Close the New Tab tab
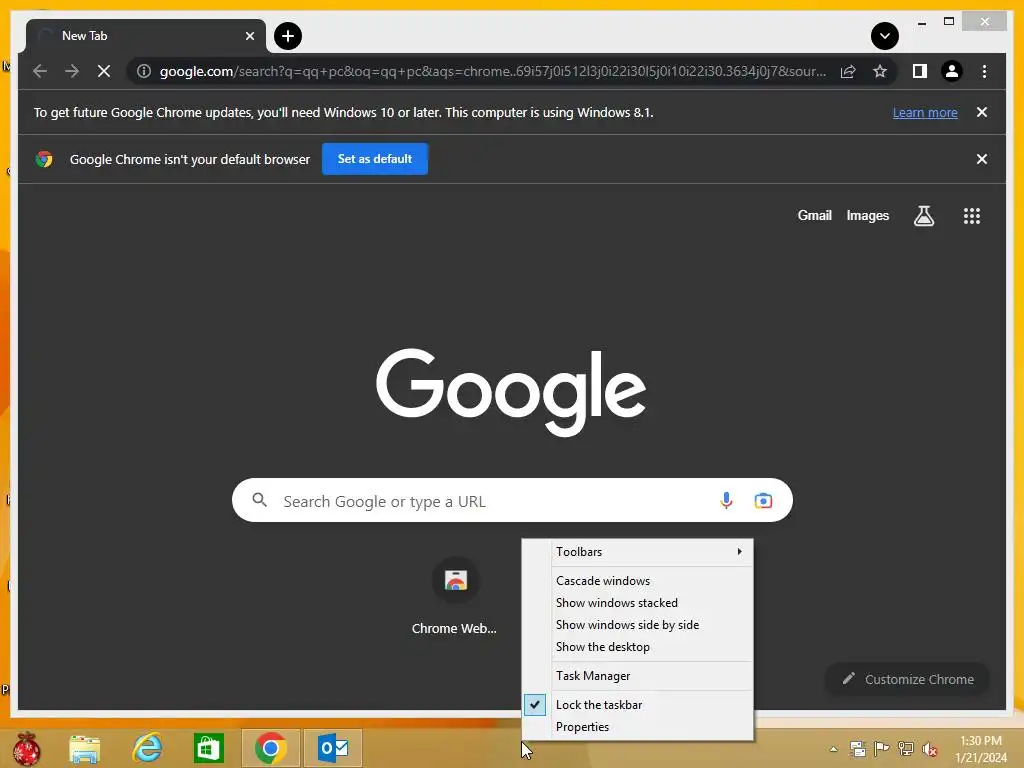The image size is (1024, 768). [249, 36]
